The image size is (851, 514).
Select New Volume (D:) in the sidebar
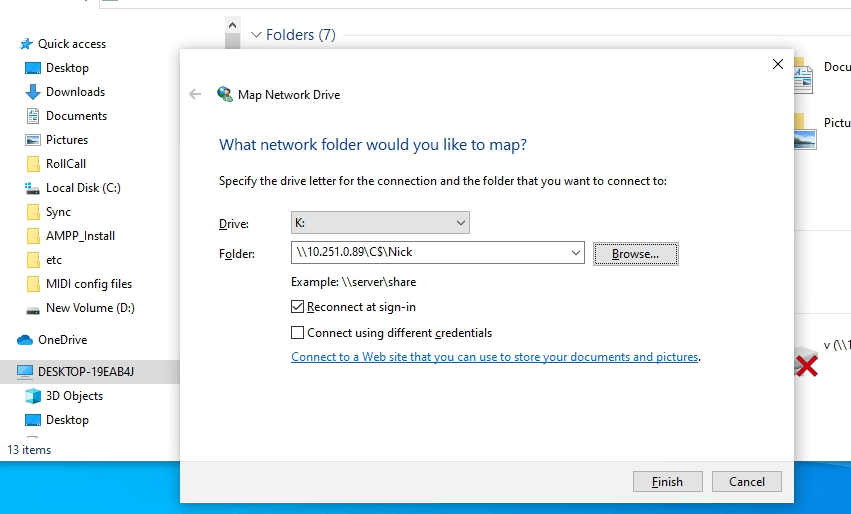tap(90, 308)
